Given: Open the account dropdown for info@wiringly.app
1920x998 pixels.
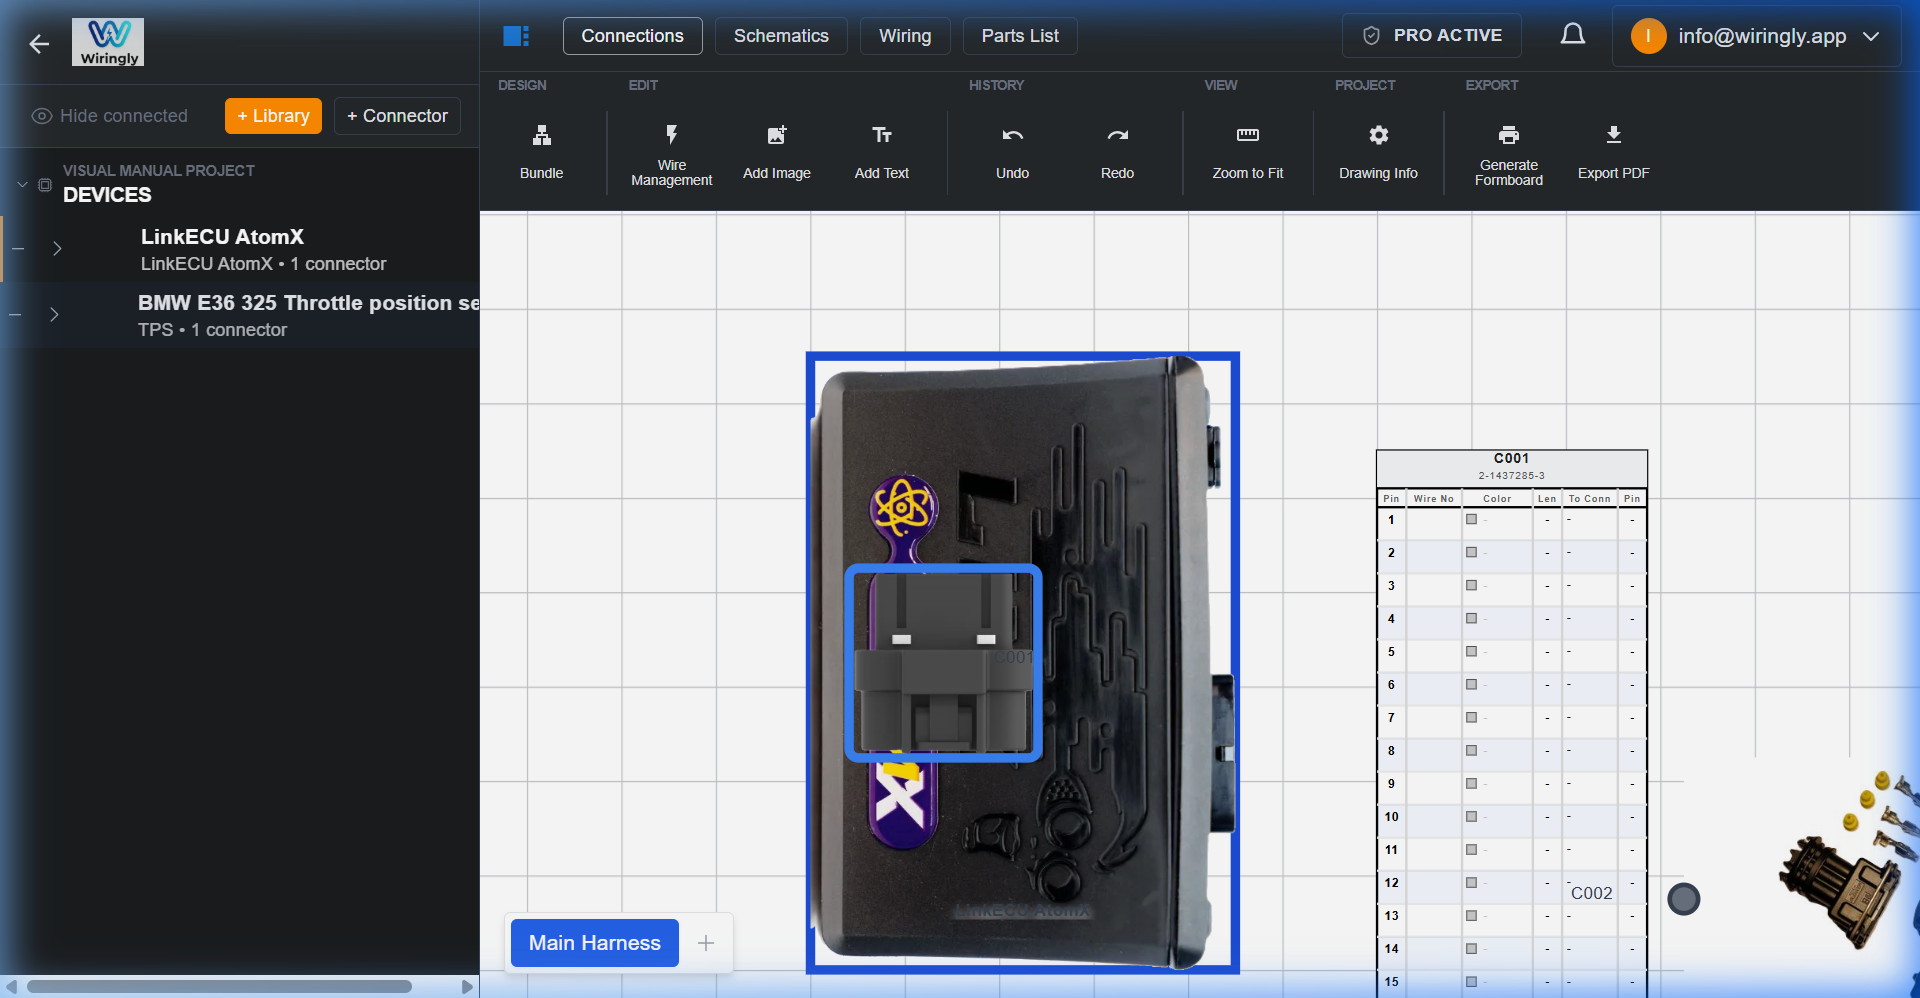Looking at the screenshot, I should 1871,36.
